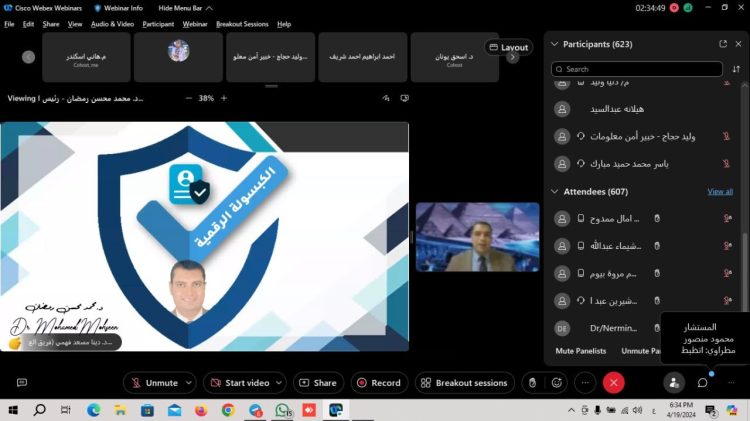Open the panel options ellipsis at bottom right
This screenshot has width=750, height=421.
731,383
